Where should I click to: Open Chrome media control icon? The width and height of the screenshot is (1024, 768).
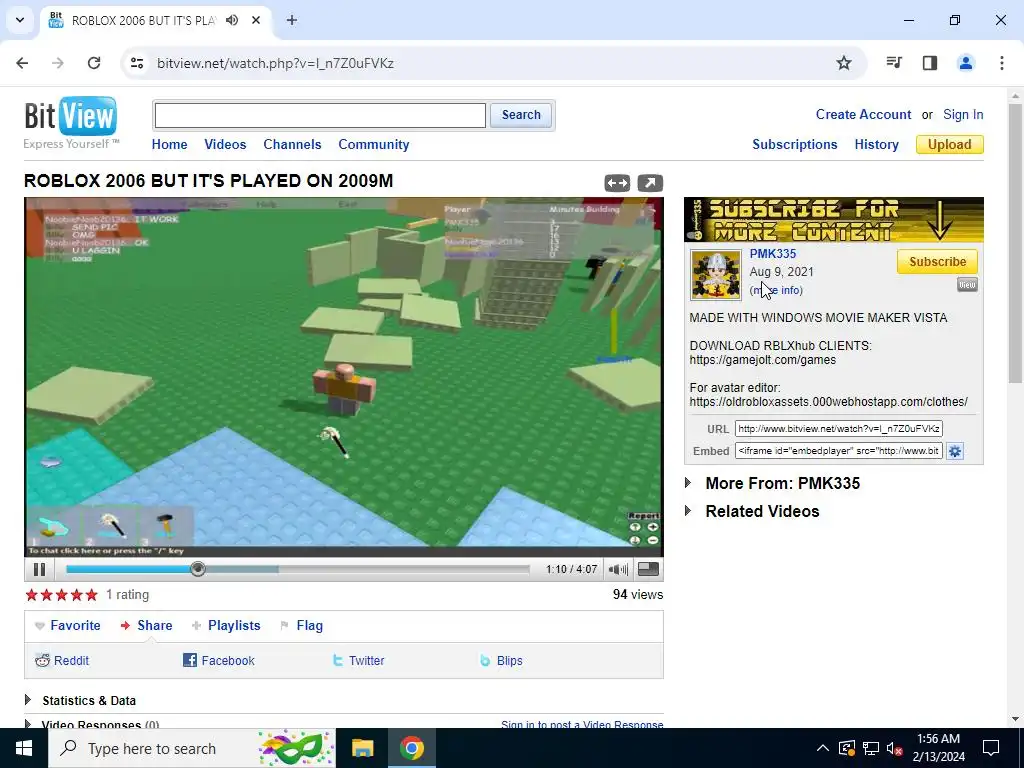pos(894,63)
